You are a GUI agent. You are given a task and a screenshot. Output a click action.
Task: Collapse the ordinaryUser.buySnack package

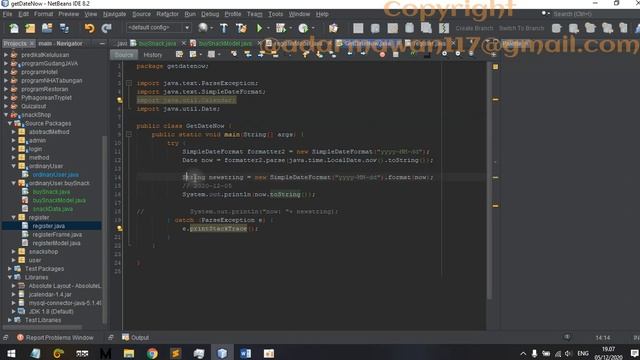[14, 183]
